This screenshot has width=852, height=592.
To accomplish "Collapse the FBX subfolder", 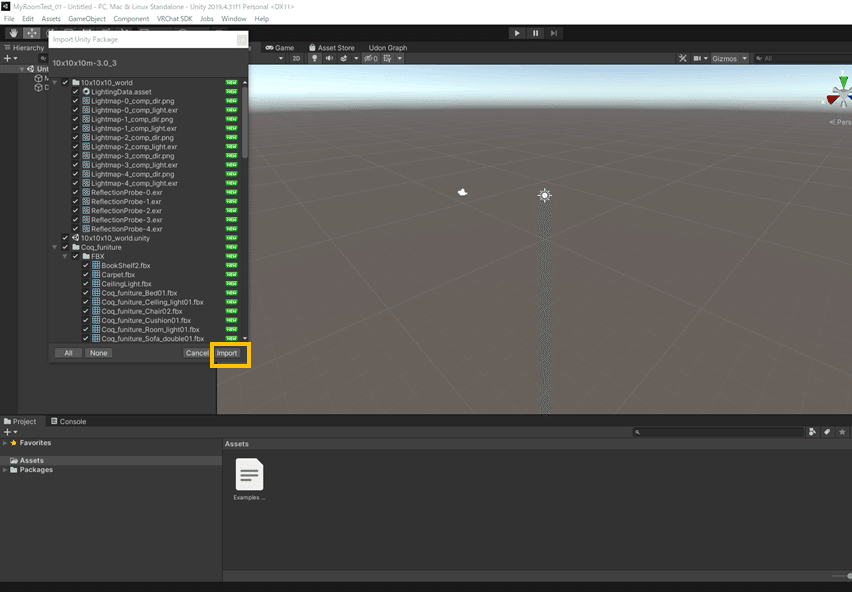I will [65, 256].
